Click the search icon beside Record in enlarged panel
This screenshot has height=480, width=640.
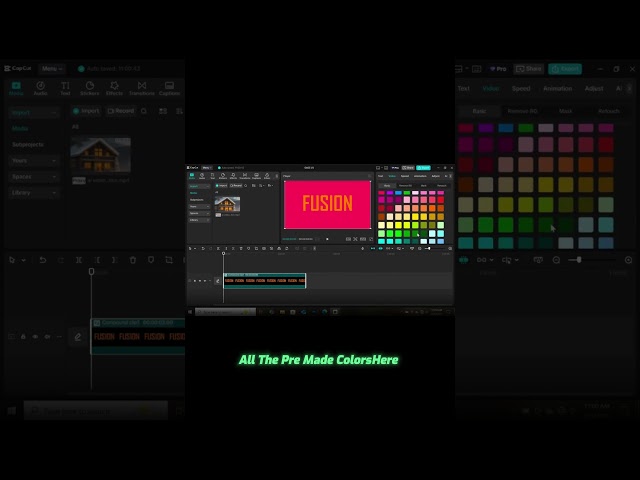tap(144, 111)
